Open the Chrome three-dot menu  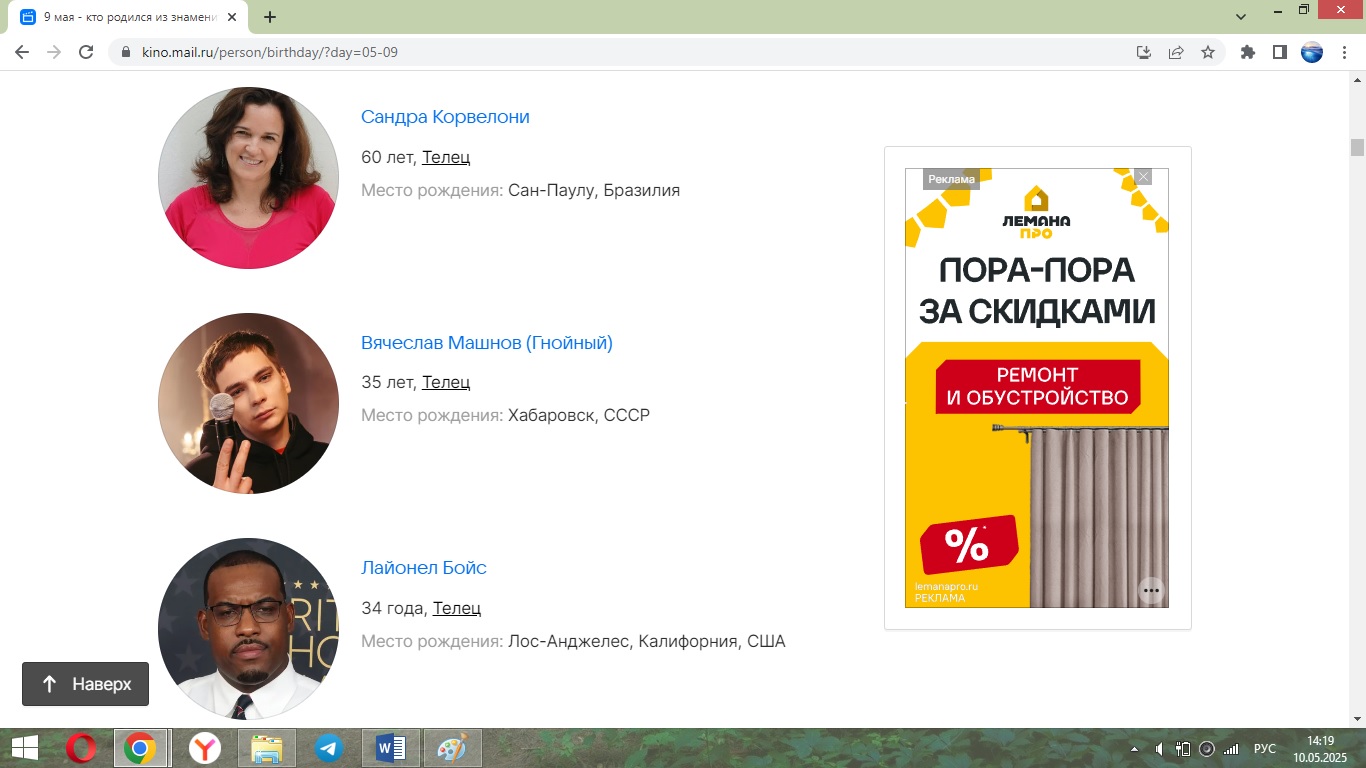(1343, 52)
